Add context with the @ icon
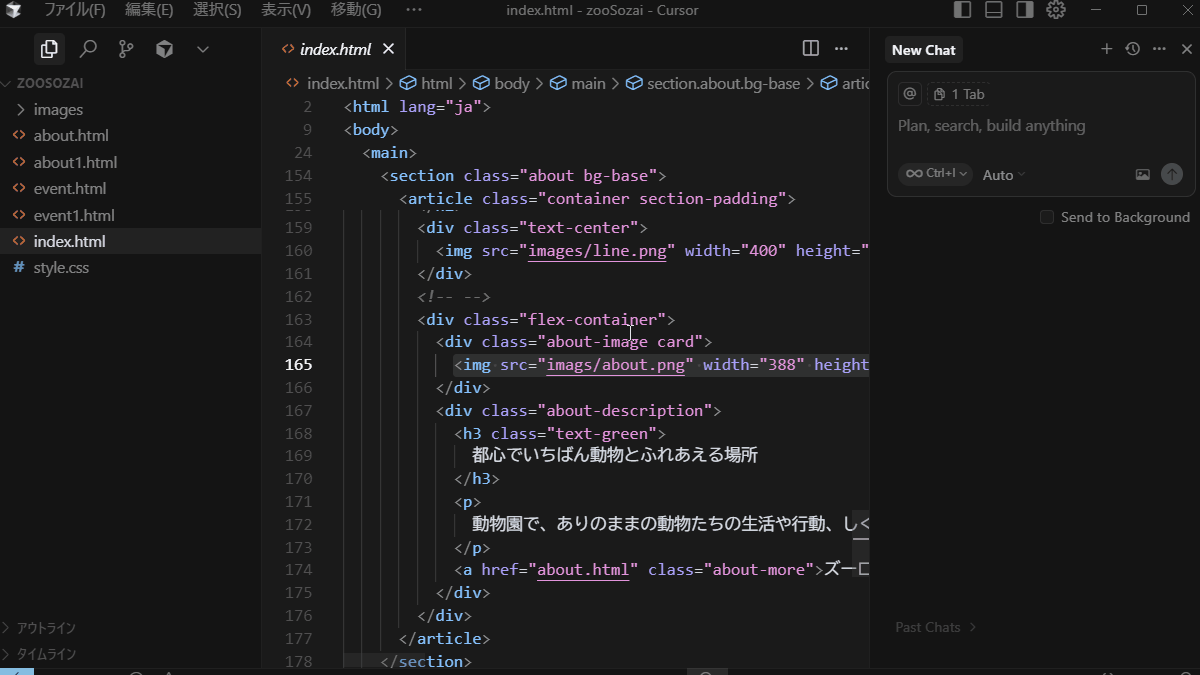 910,94
